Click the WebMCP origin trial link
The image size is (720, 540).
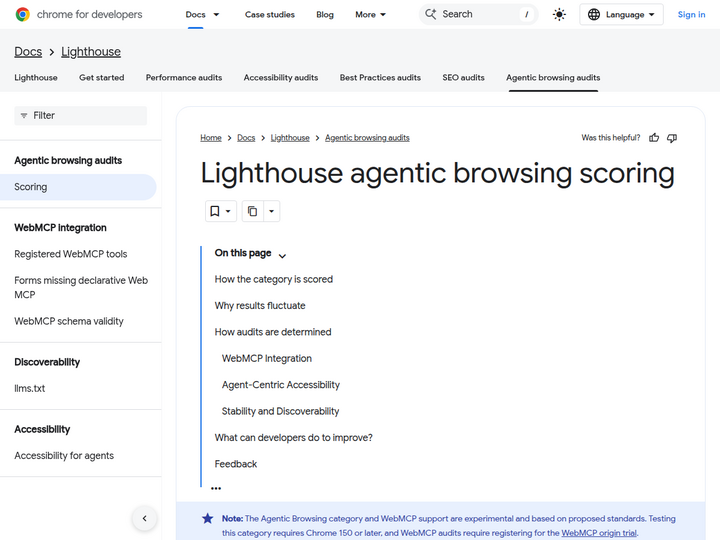pyautogui.click(x=599, y=533)
